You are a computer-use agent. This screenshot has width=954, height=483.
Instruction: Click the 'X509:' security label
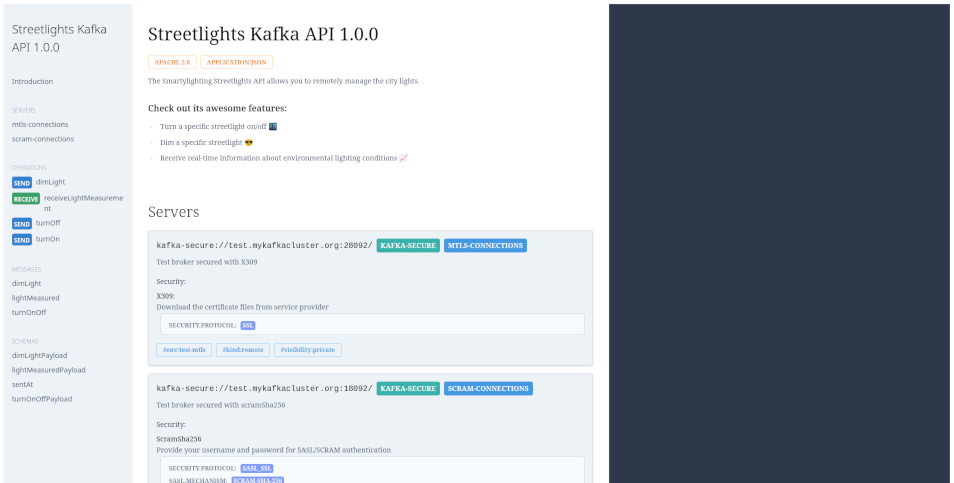tap(165, 296)
